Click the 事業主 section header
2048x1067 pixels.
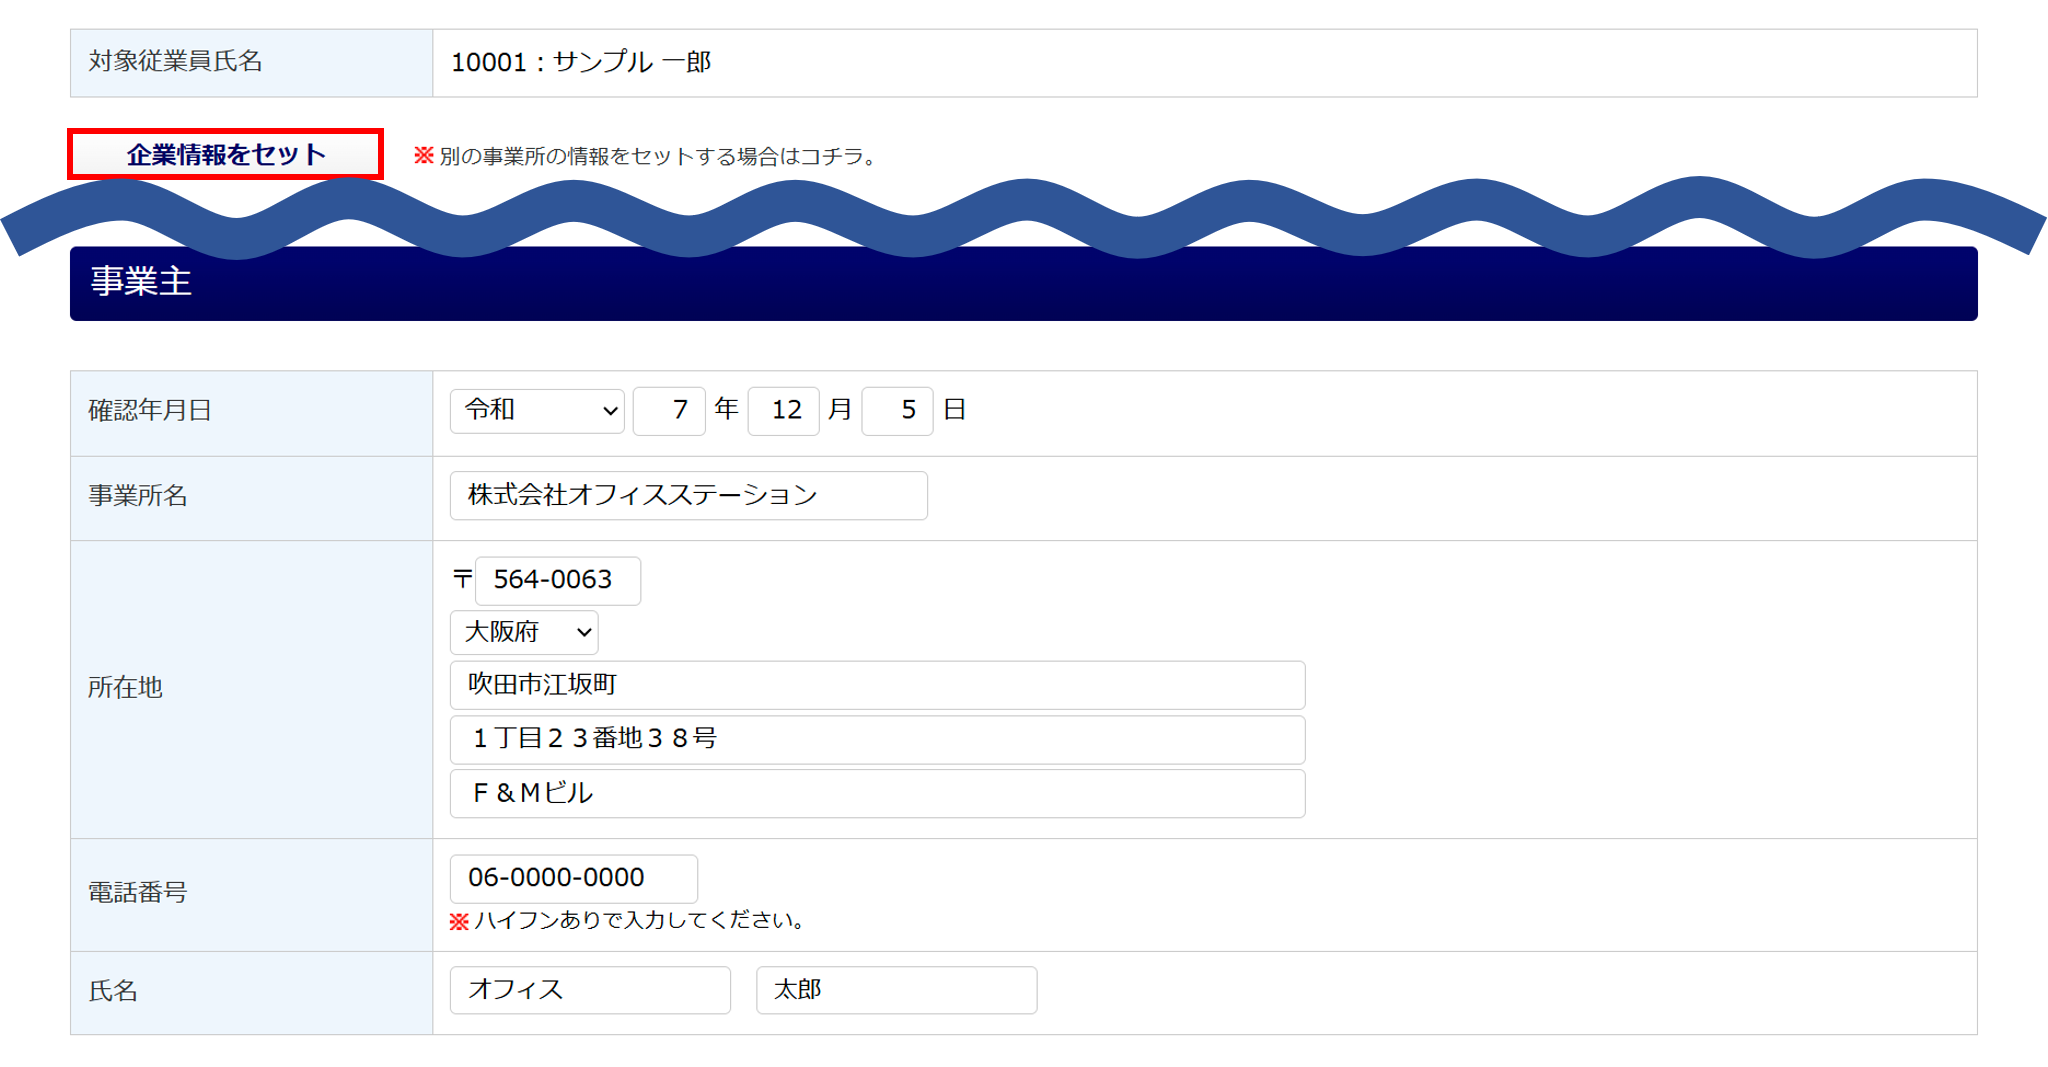141,283
